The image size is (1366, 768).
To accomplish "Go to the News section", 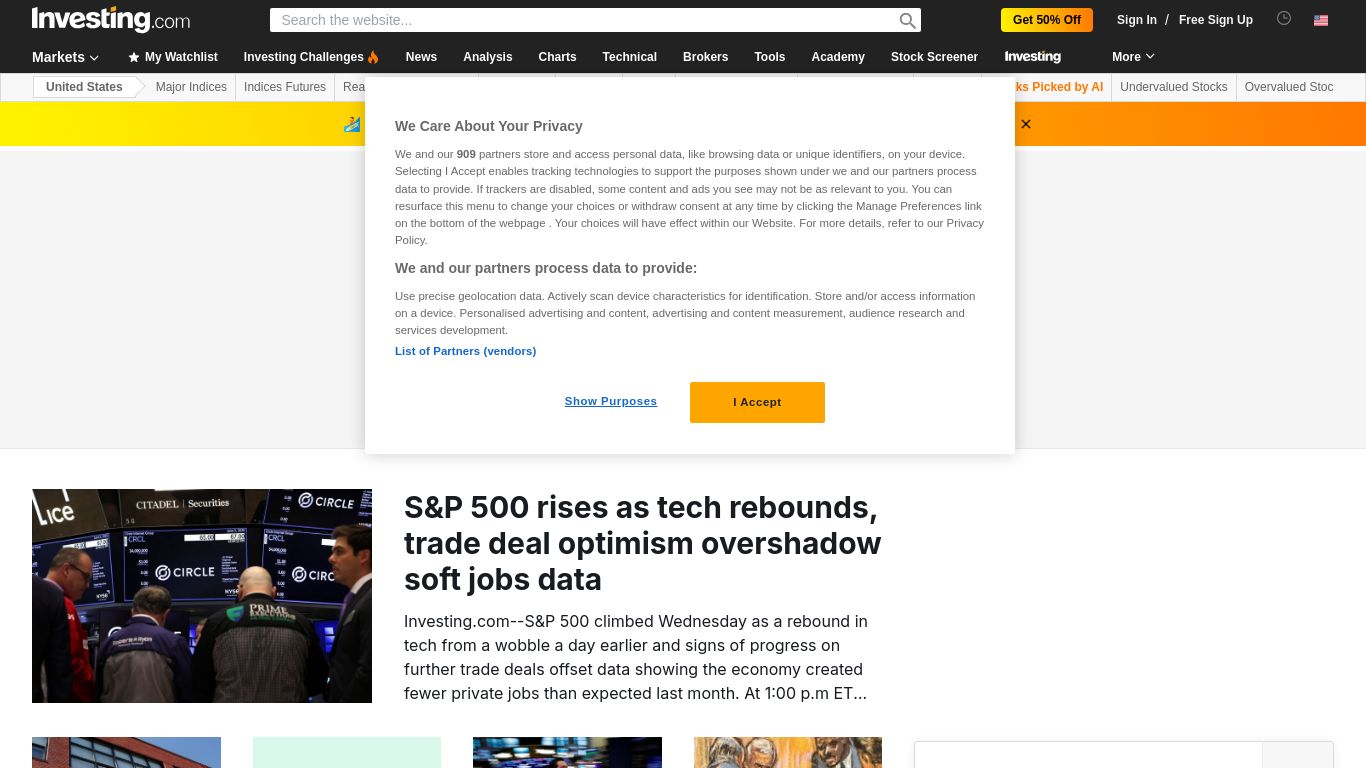I will click(421, 57).
